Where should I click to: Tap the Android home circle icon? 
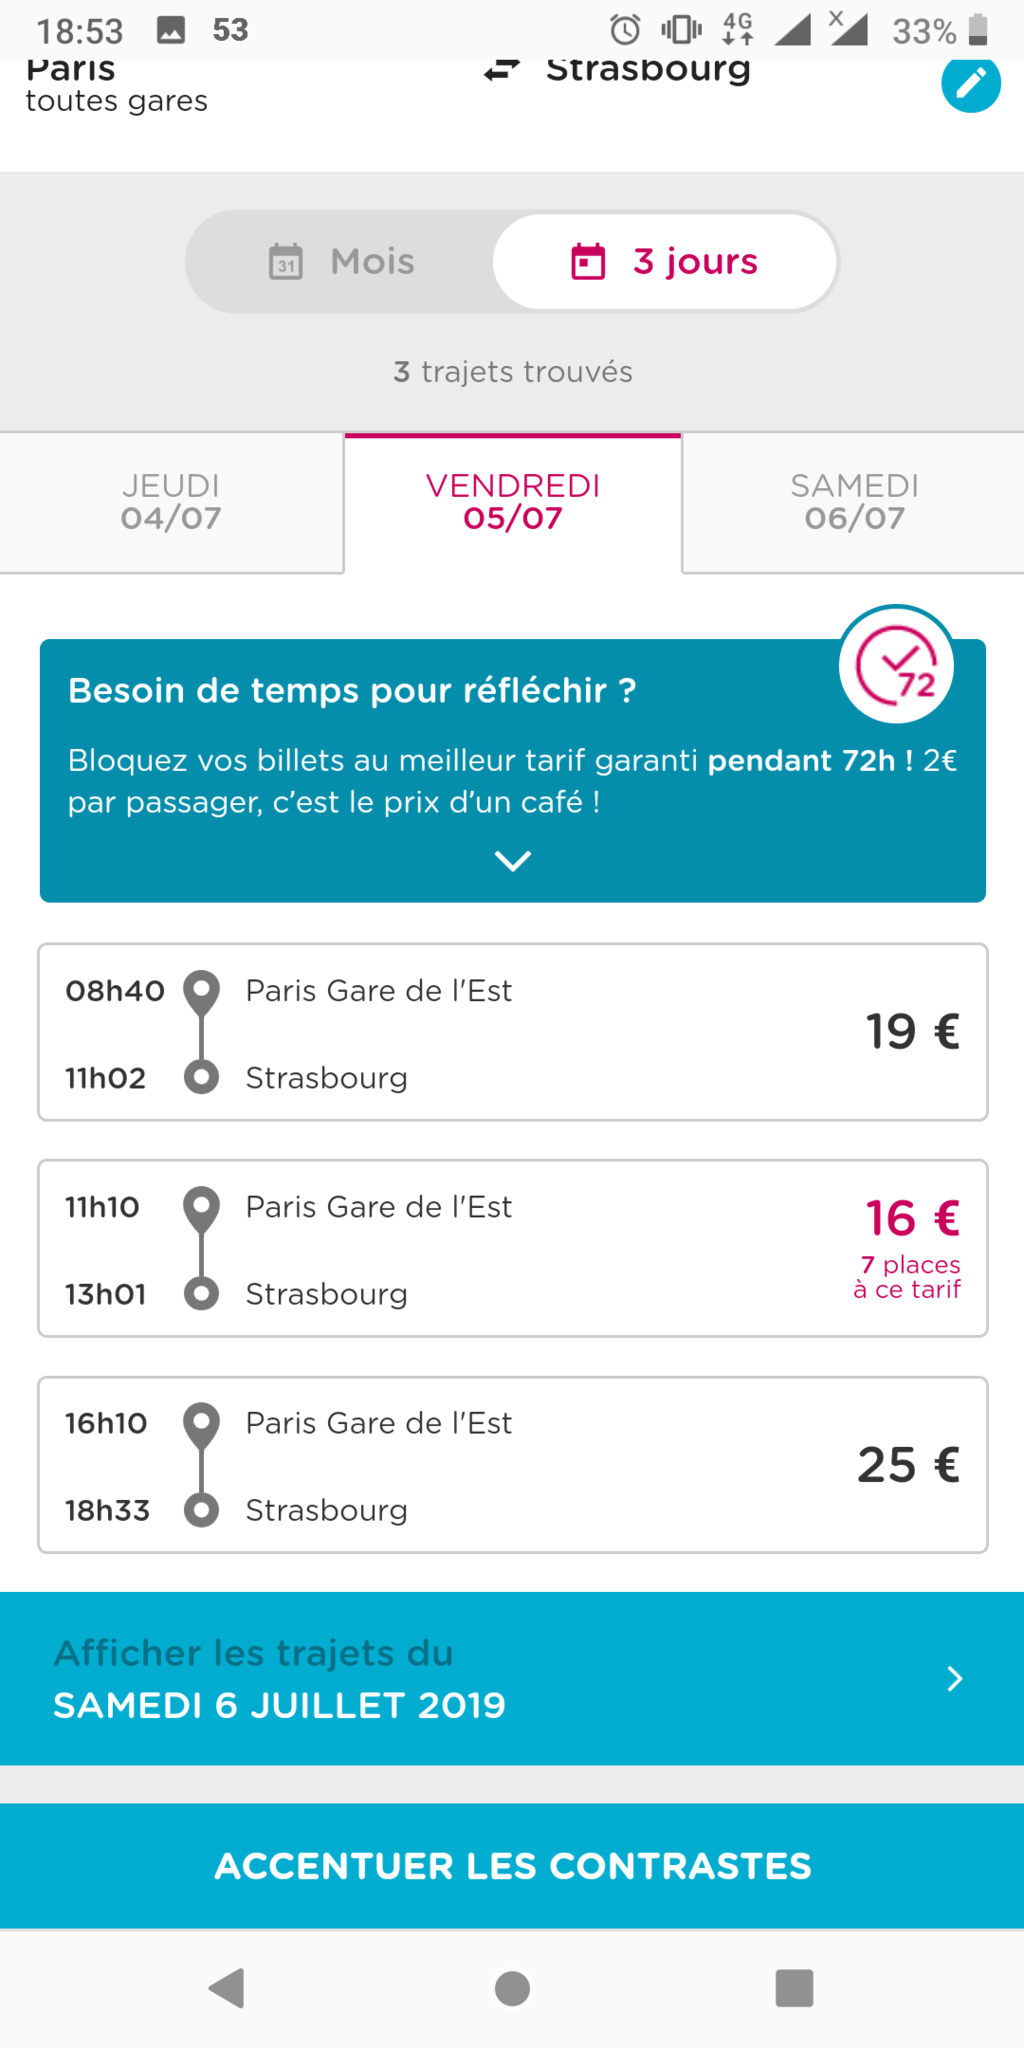(512, 1987)
